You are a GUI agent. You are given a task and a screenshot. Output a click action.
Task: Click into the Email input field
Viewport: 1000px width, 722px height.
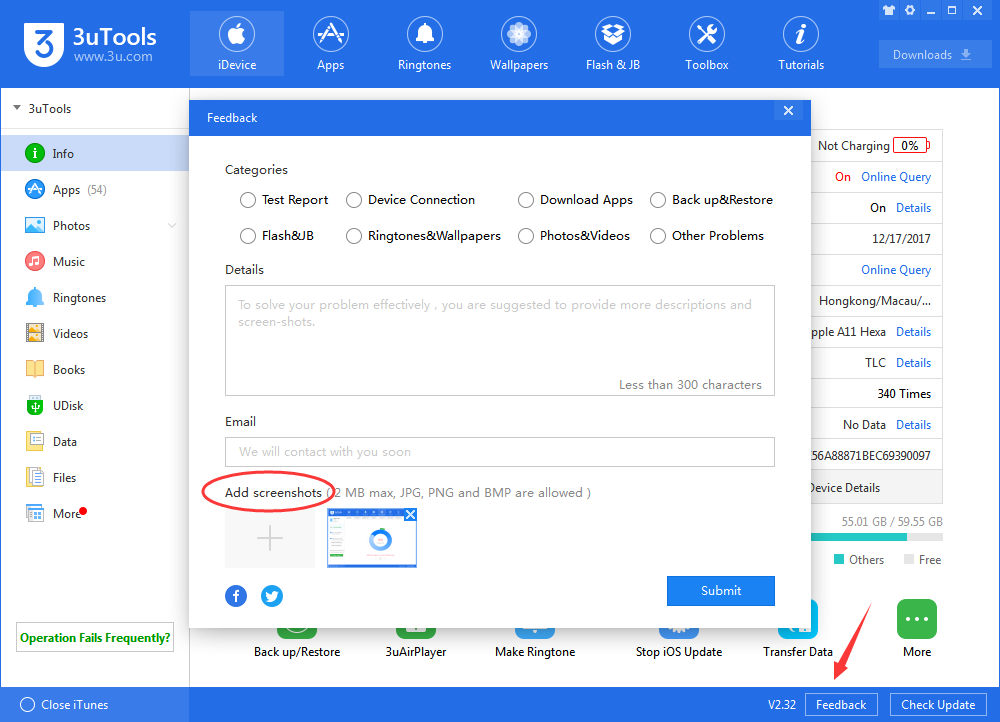click(499, 452)
